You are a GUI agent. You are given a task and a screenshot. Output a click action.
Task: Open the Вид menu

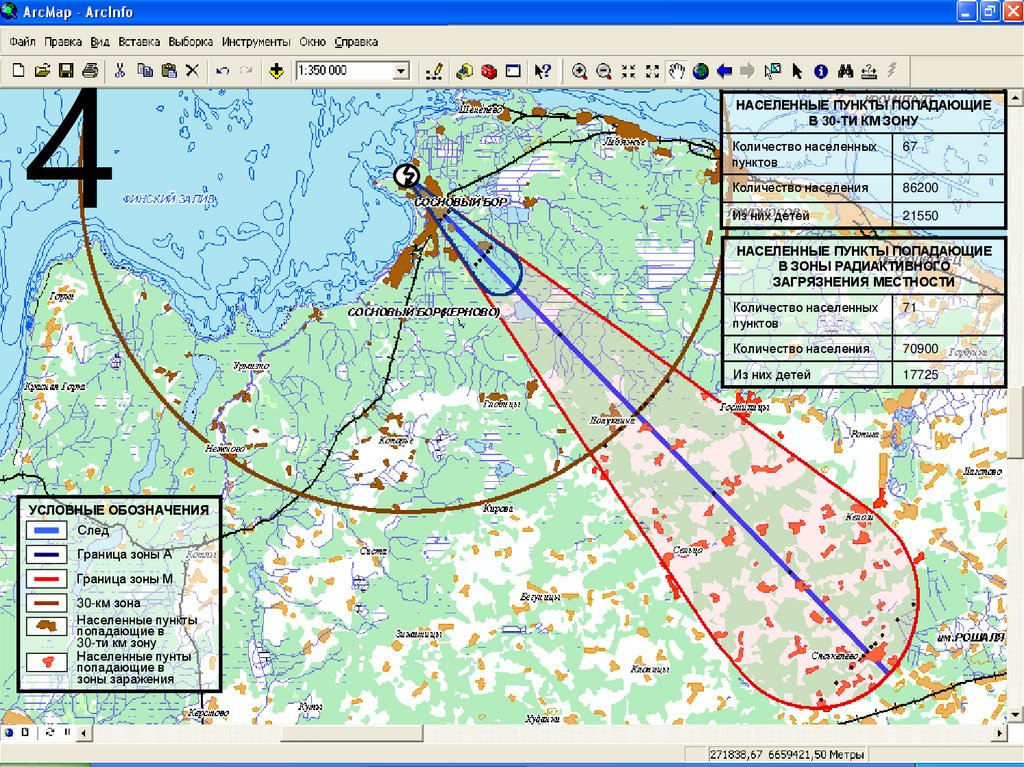coord(99,42)
